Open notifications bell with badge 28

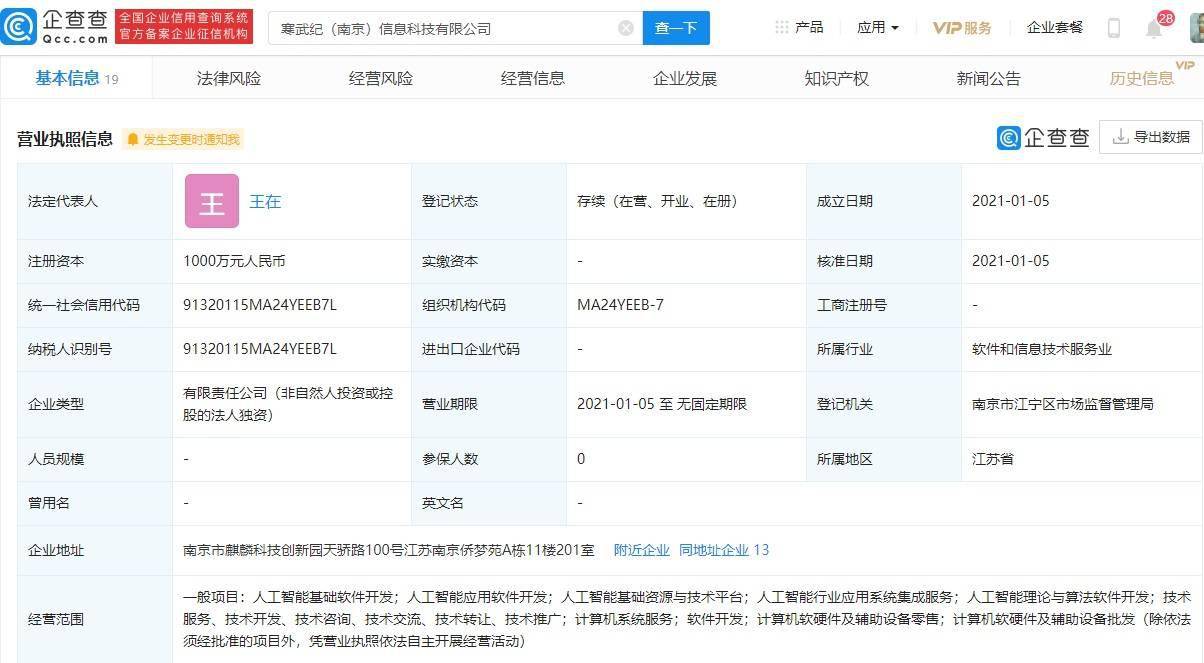(x=1154, y=28)
